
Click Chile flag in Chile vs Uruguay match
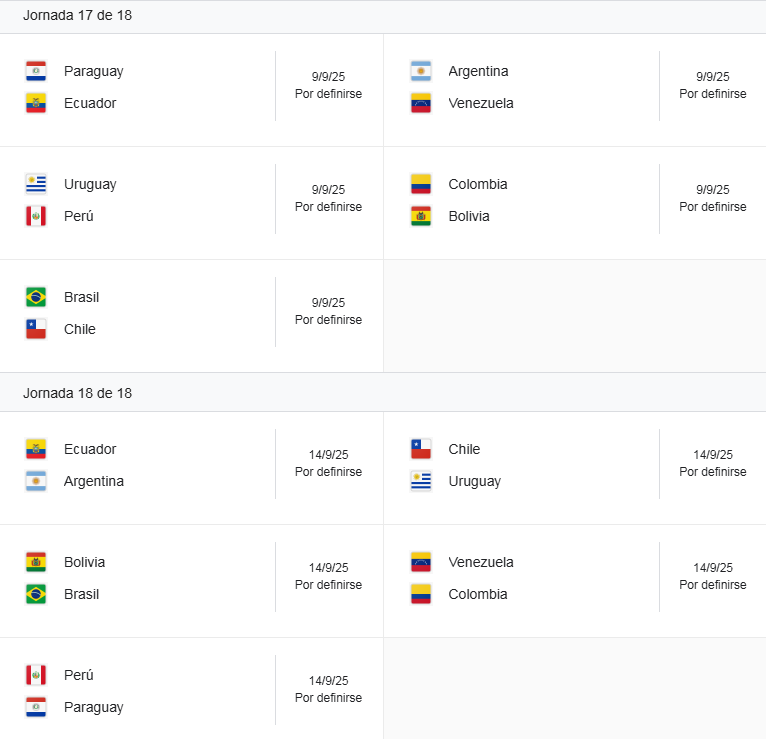pos(421,449)
